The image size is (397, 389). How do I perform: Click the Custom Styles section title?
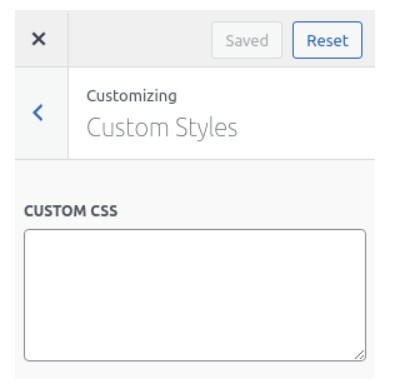pos(162,128)
